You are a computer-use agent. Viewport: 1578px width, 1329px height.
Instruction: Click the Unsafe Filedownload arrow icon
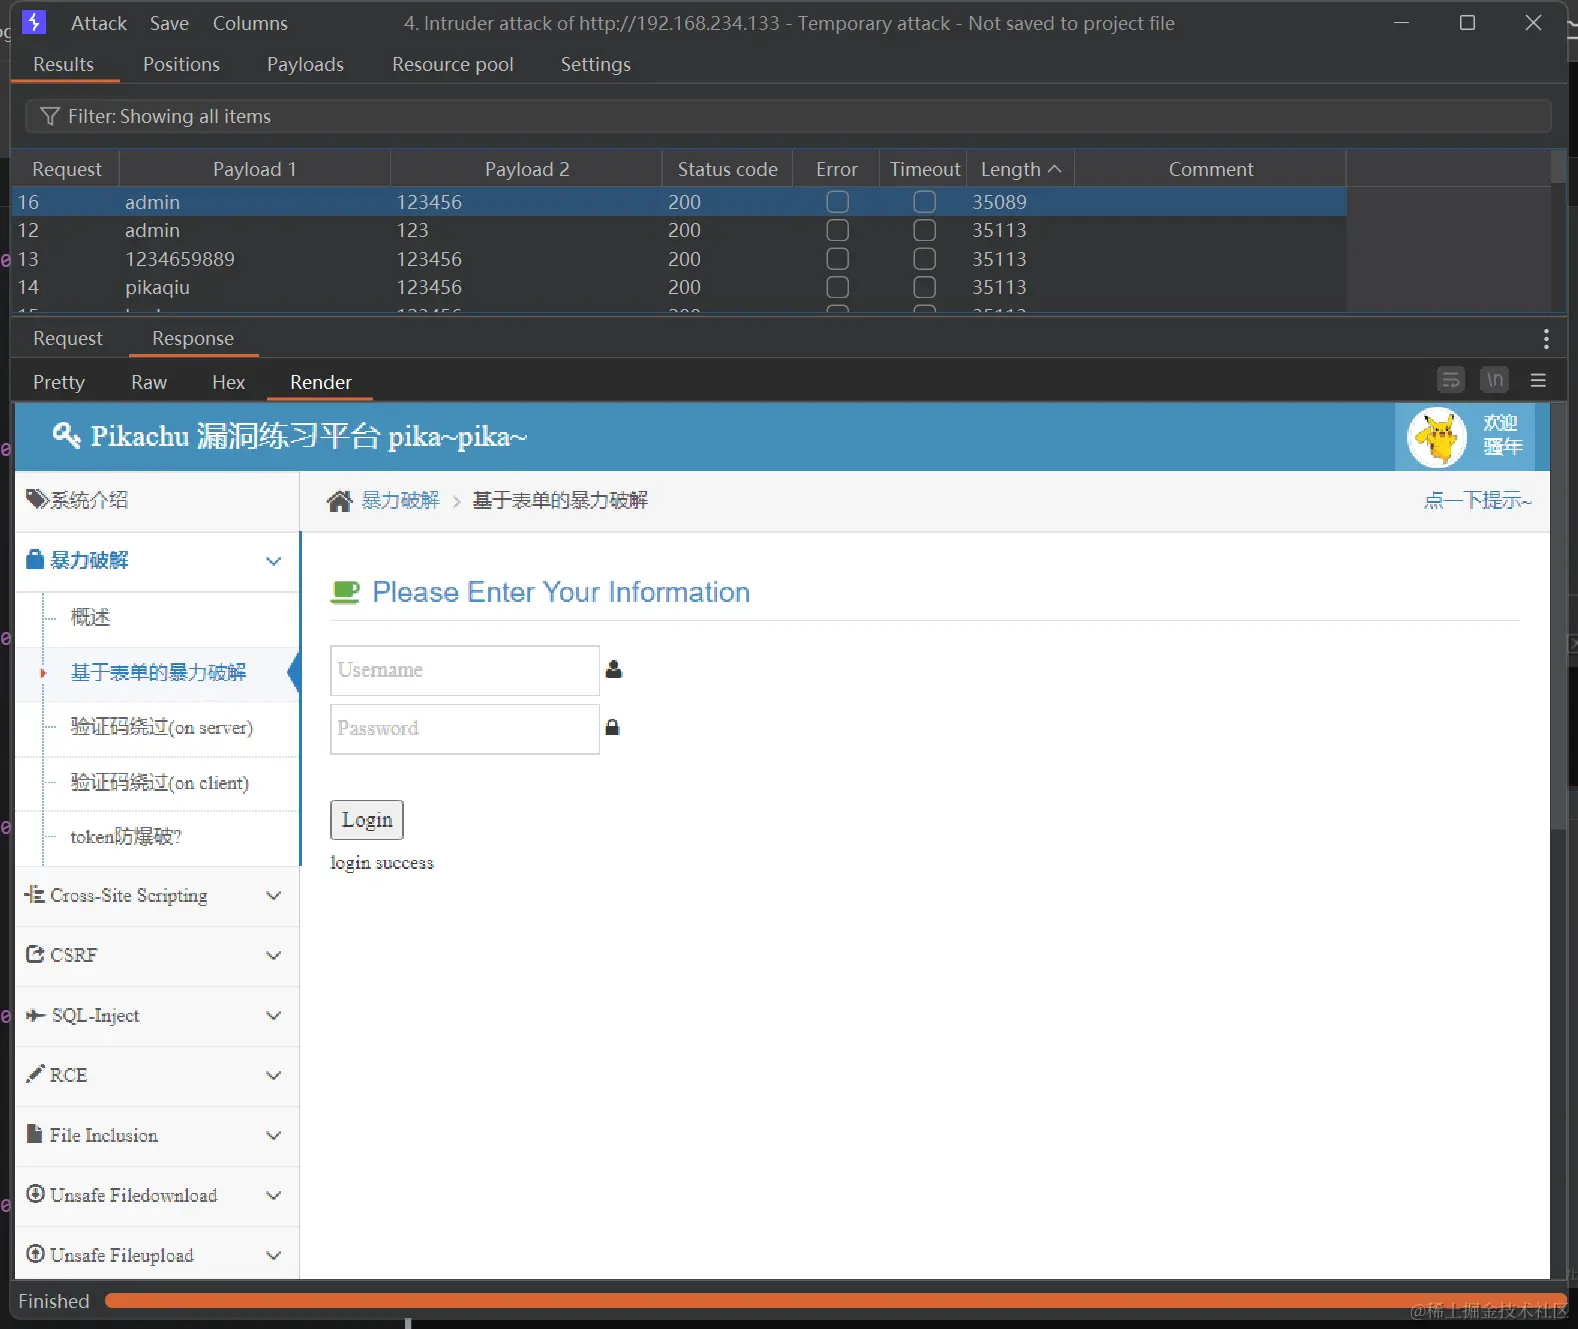coord(35,1194)
